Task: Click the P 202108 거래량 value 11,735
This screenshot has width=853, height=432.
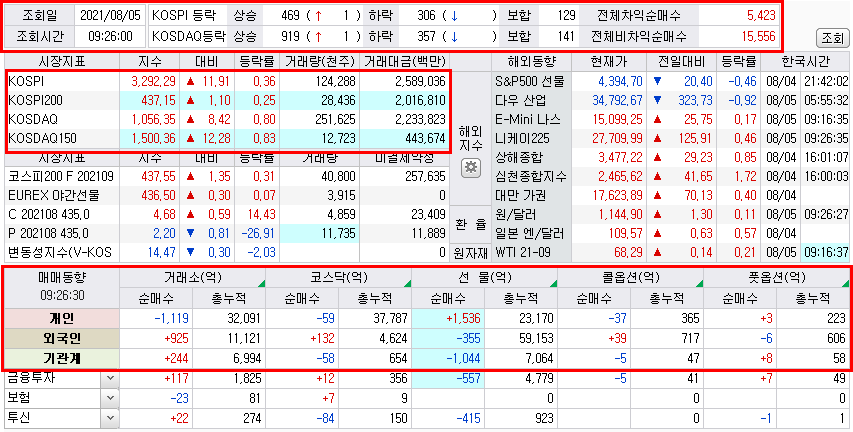Action: 337,234
